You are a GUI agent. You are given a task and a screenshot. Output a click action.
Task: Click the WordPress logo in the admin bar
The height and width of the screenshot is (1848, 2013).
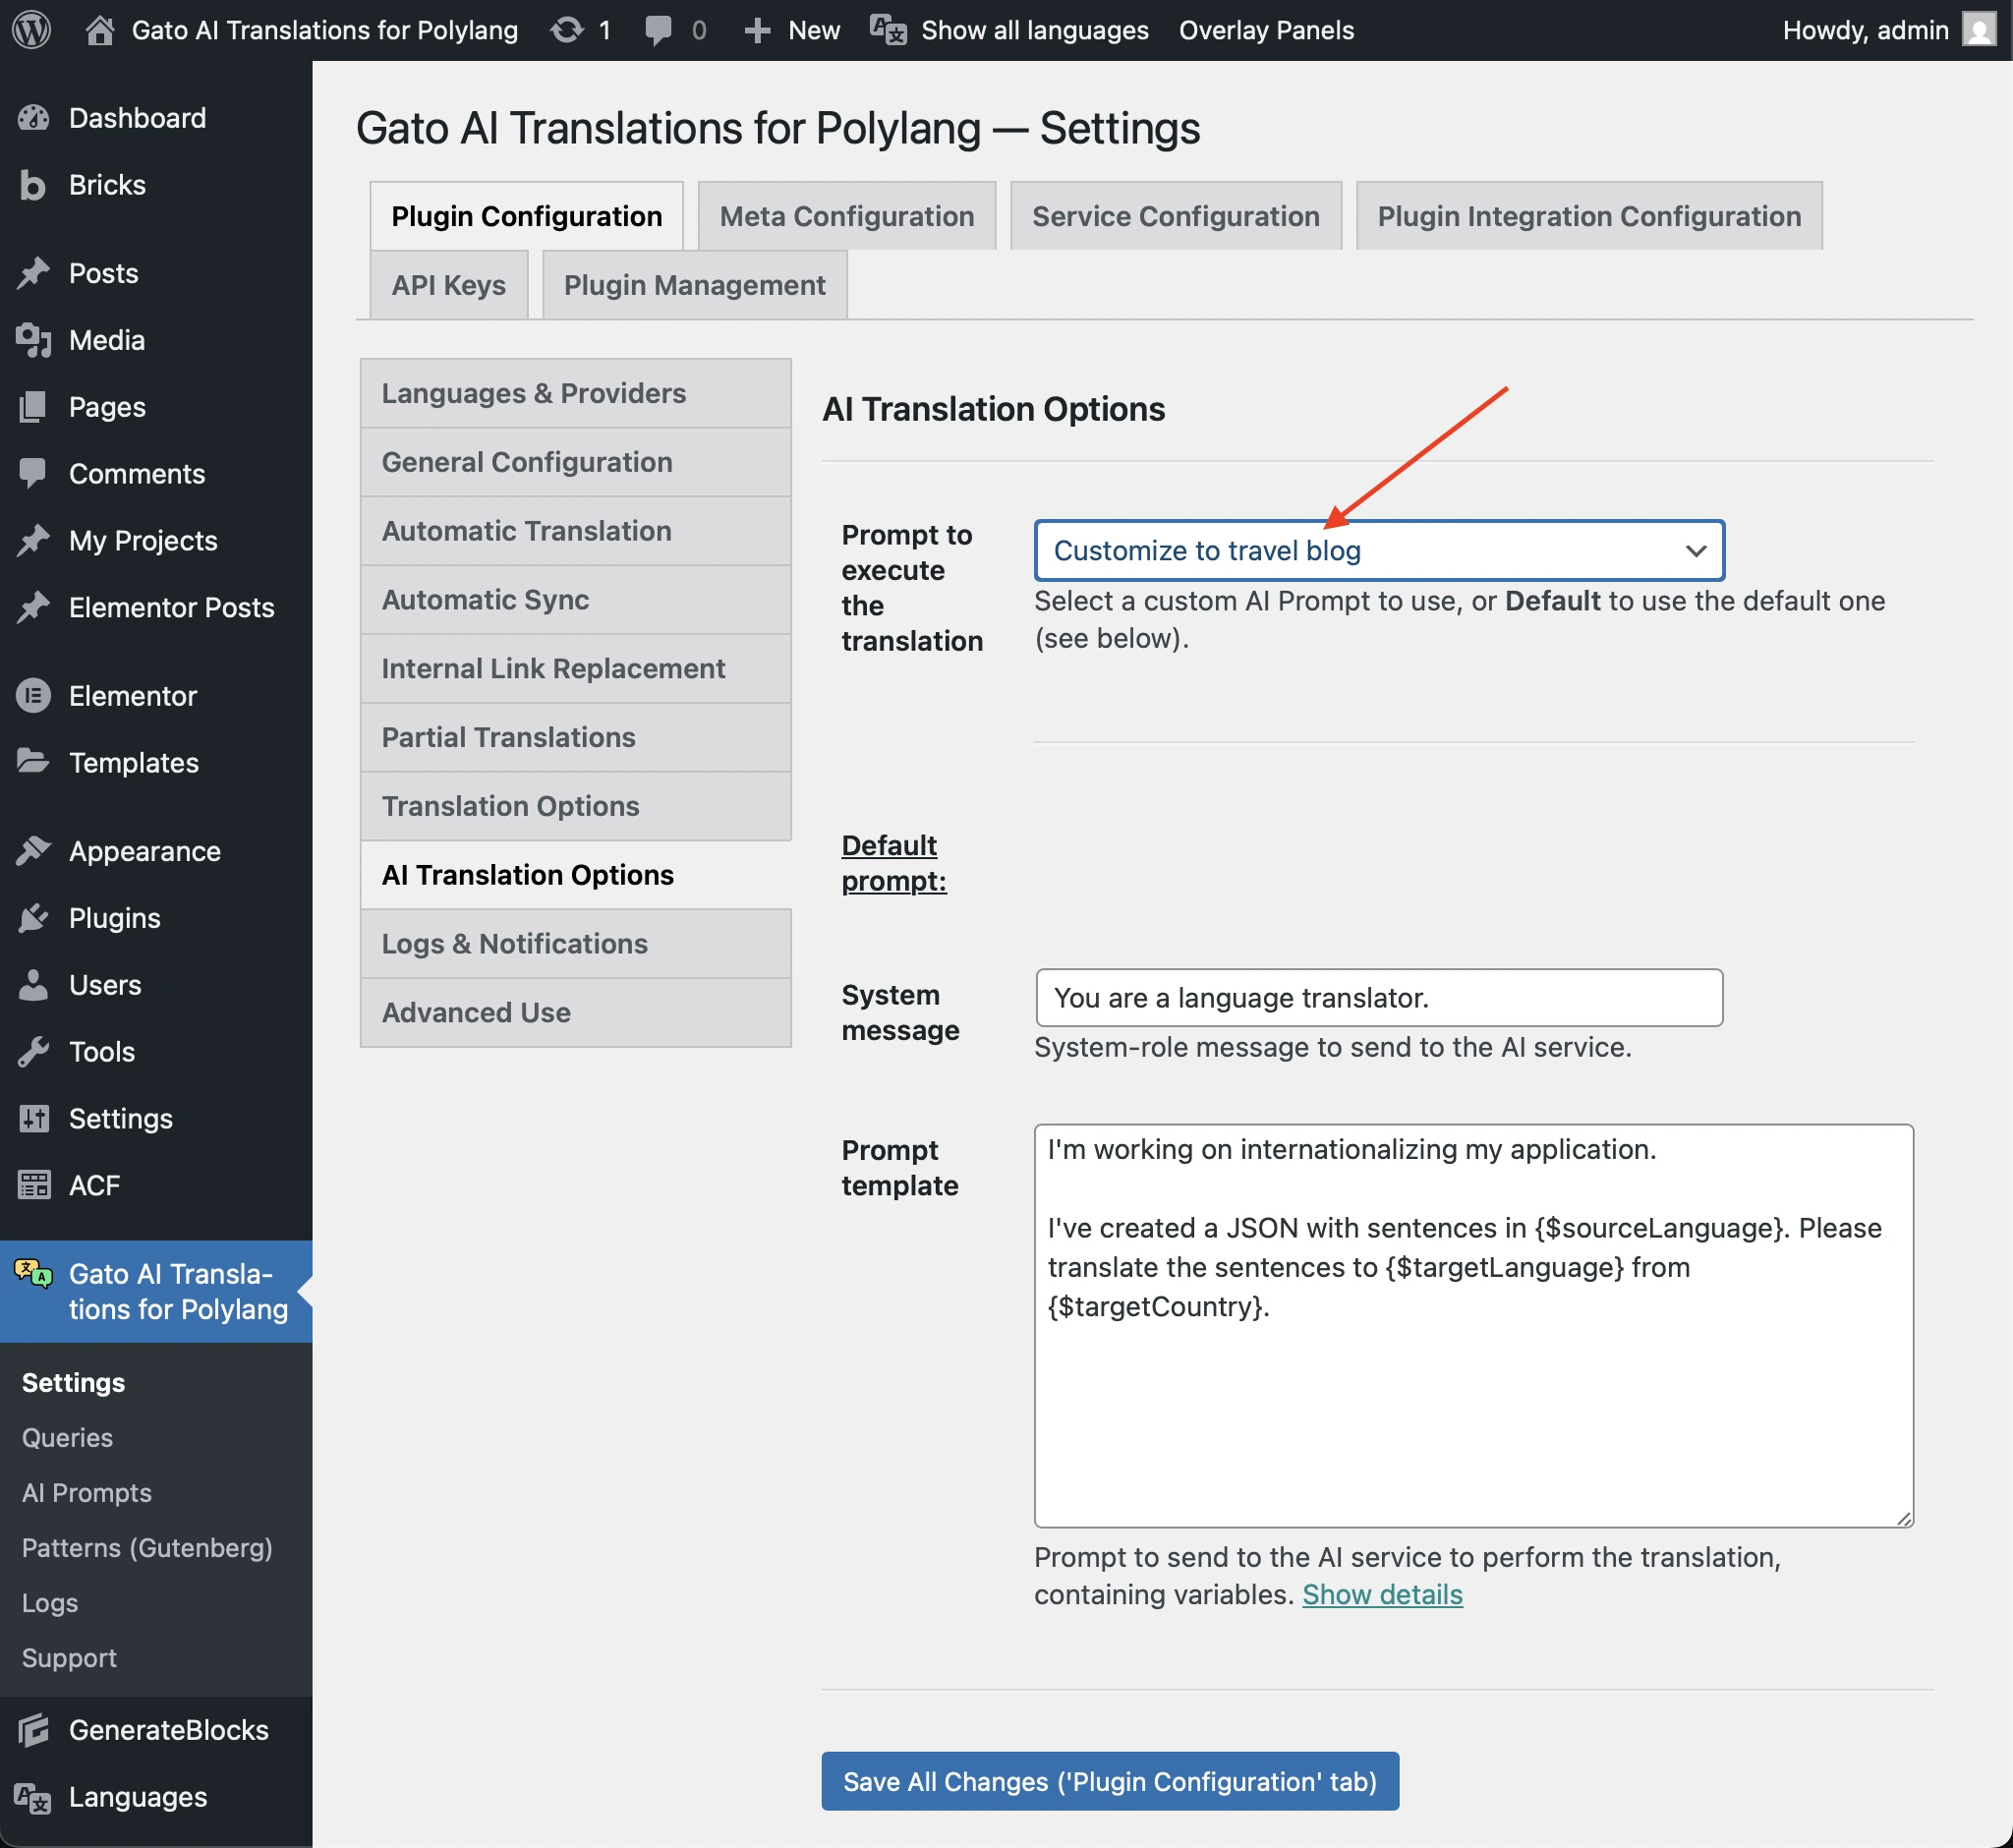pos(31,29)
